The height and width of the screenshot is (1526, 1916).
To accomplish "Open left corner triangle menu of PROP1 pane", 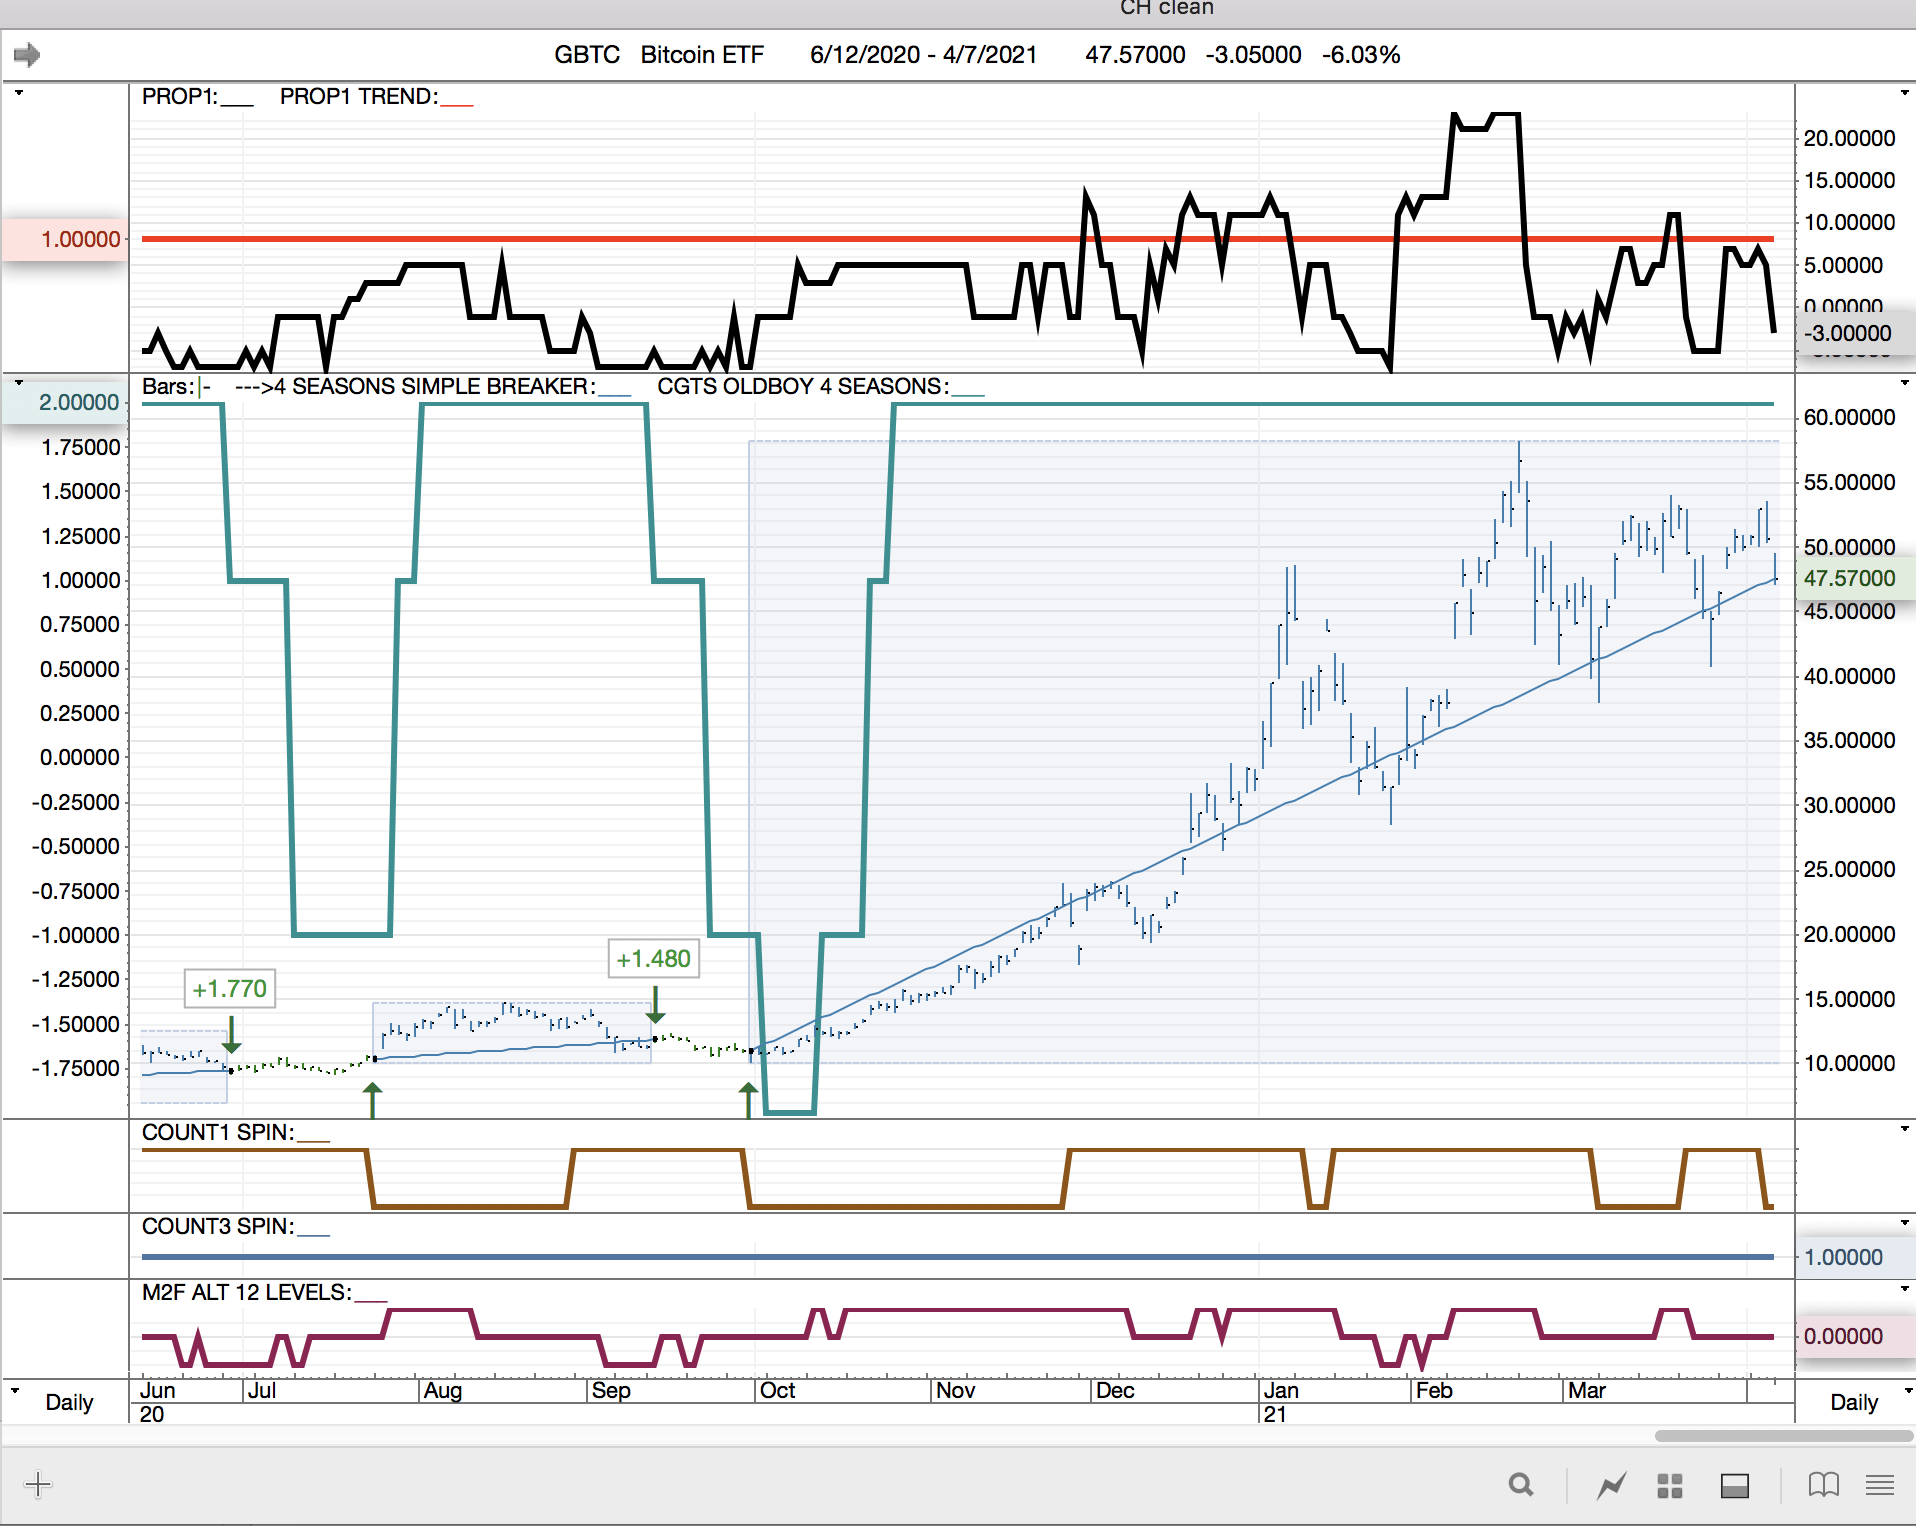I will (x=19, y=93).
